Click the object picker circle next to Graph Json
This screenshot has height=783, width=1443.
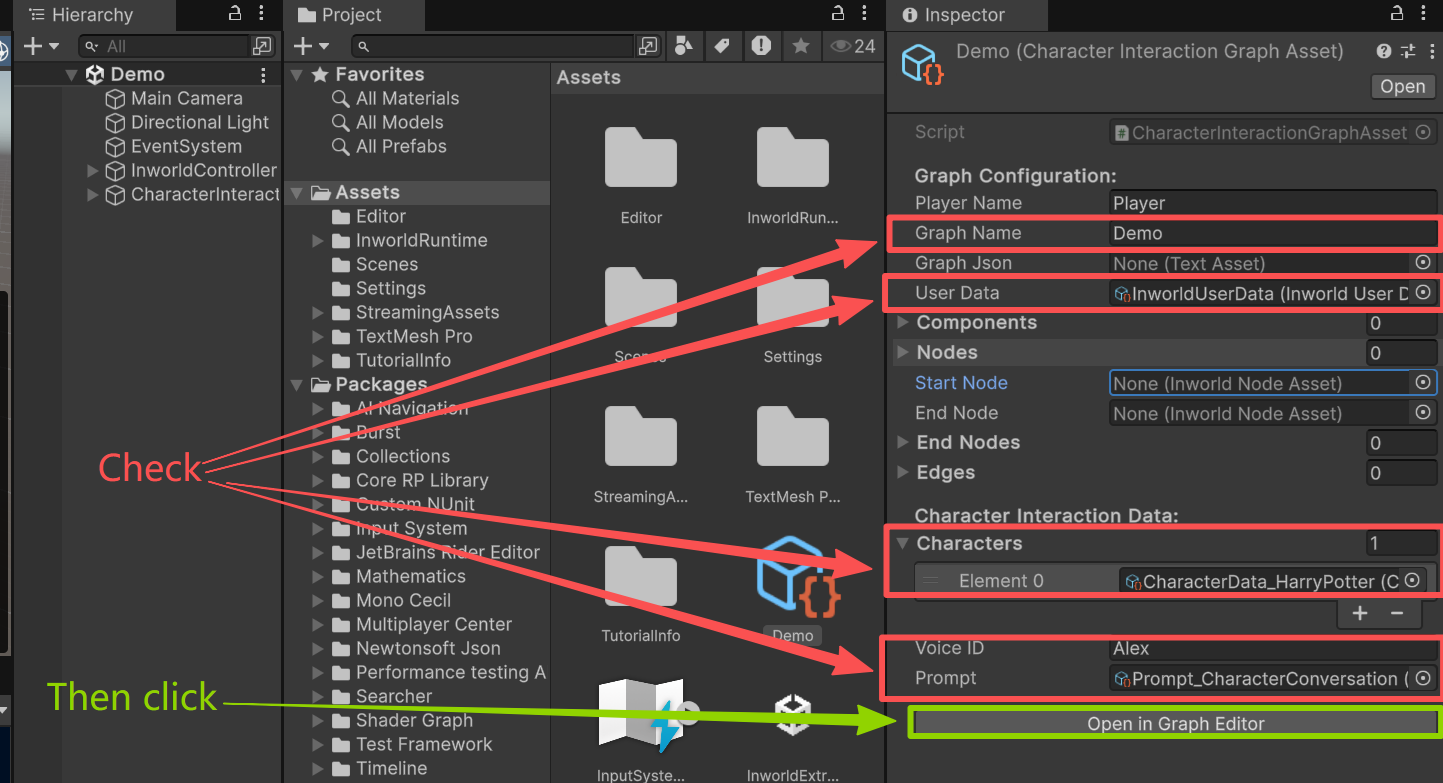1424,262
